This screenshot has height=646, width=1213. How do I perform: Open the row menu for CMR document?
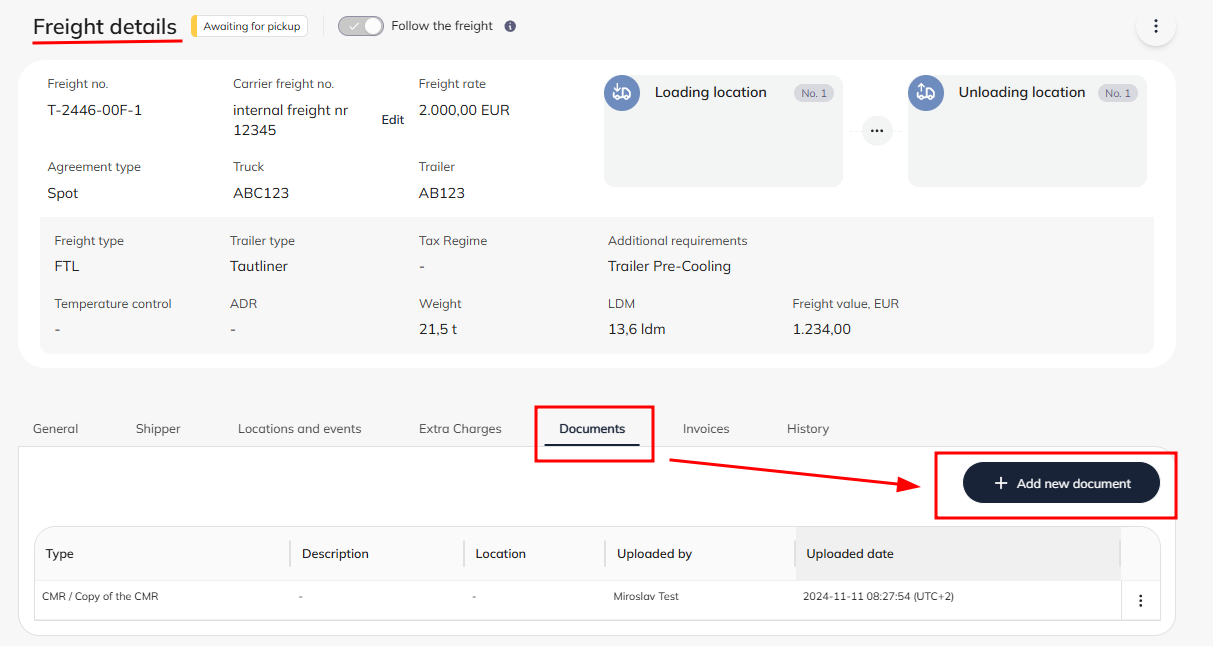[1140, 601]
